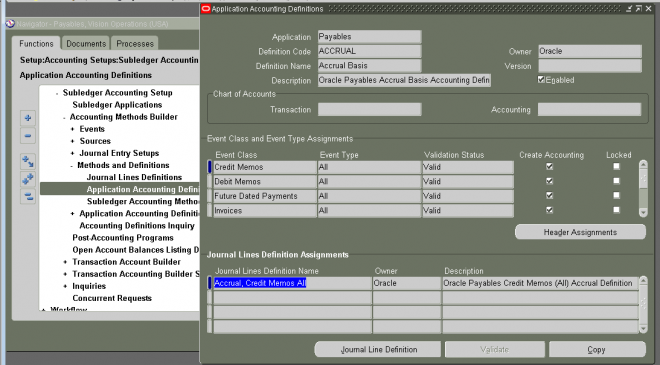Click the Expand All navigator button
Screen dimensions: 660x365
tap(28, 179)
